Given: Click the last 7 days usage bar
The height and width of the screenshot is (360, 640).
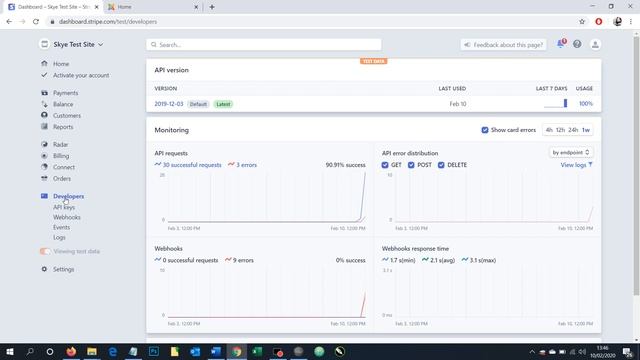Looking at the screenshot, I should click(x=565, y=103).
